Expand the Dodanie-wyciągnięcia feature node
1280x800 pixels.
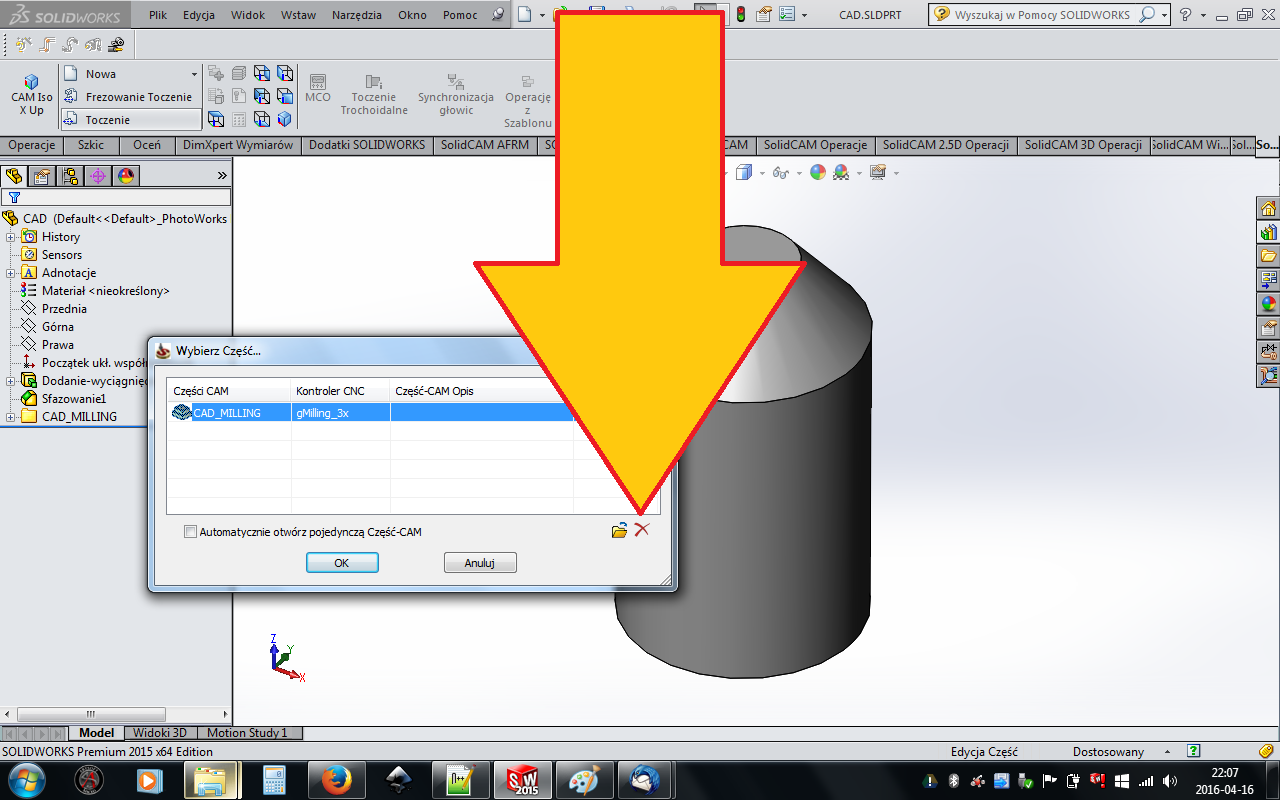pos(11,381)
